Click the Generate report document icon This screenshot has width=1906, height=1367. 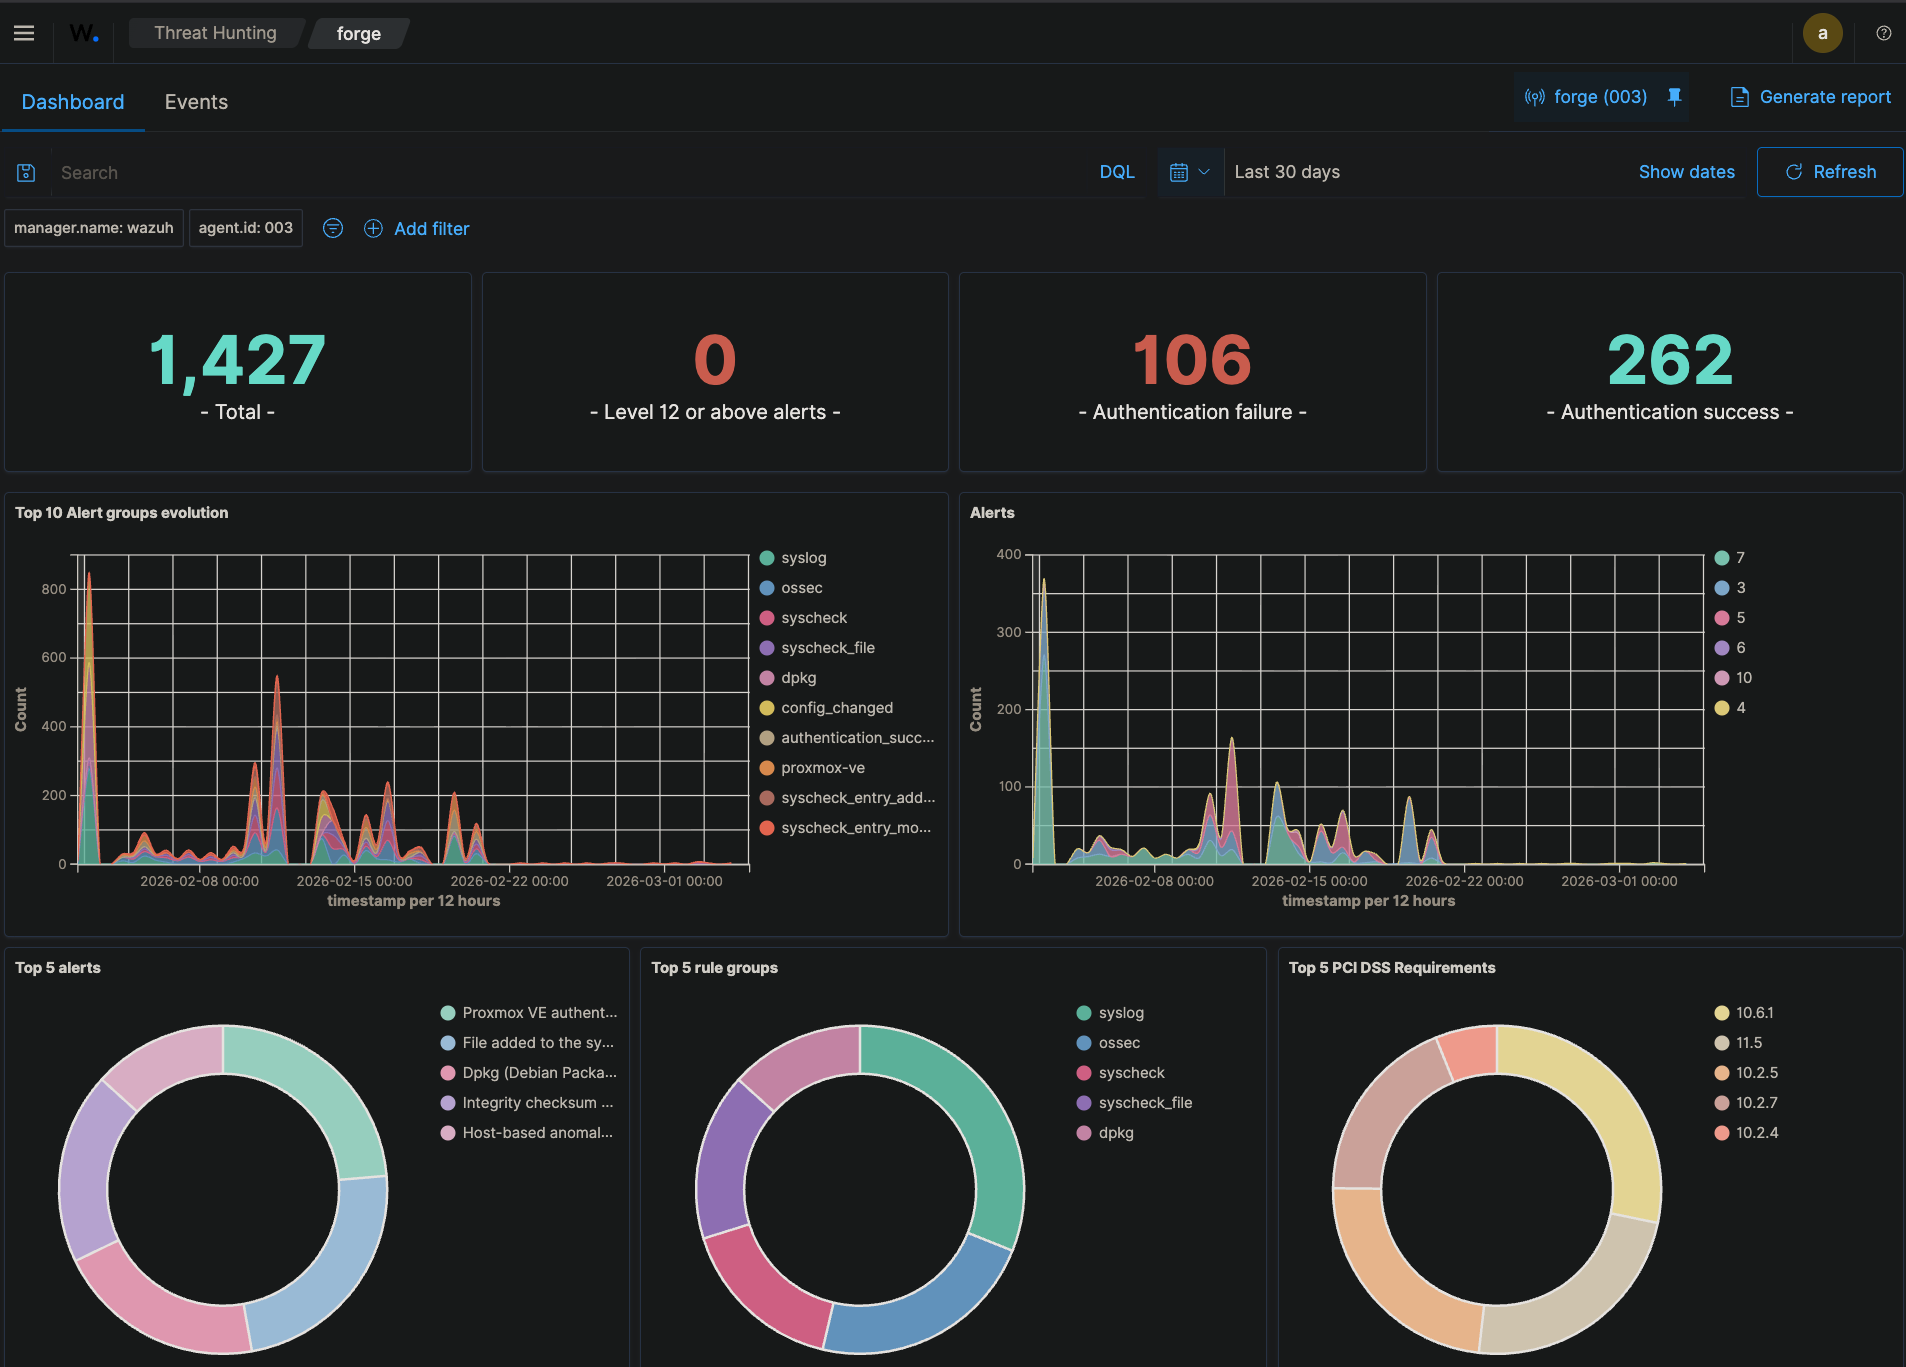click(1739, 97)
